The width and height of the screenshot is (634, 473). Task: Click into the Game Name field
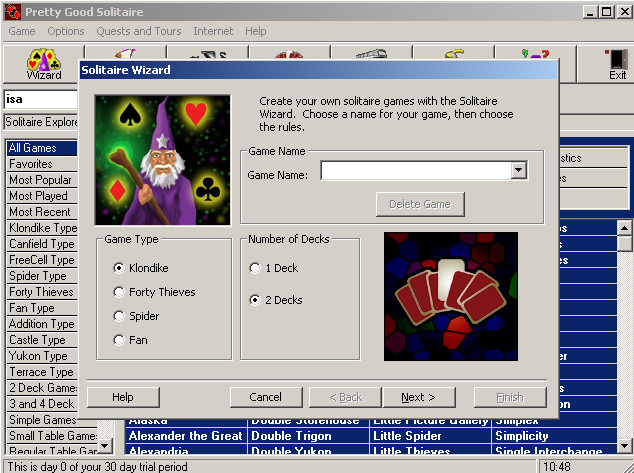[x=416, y=170]
